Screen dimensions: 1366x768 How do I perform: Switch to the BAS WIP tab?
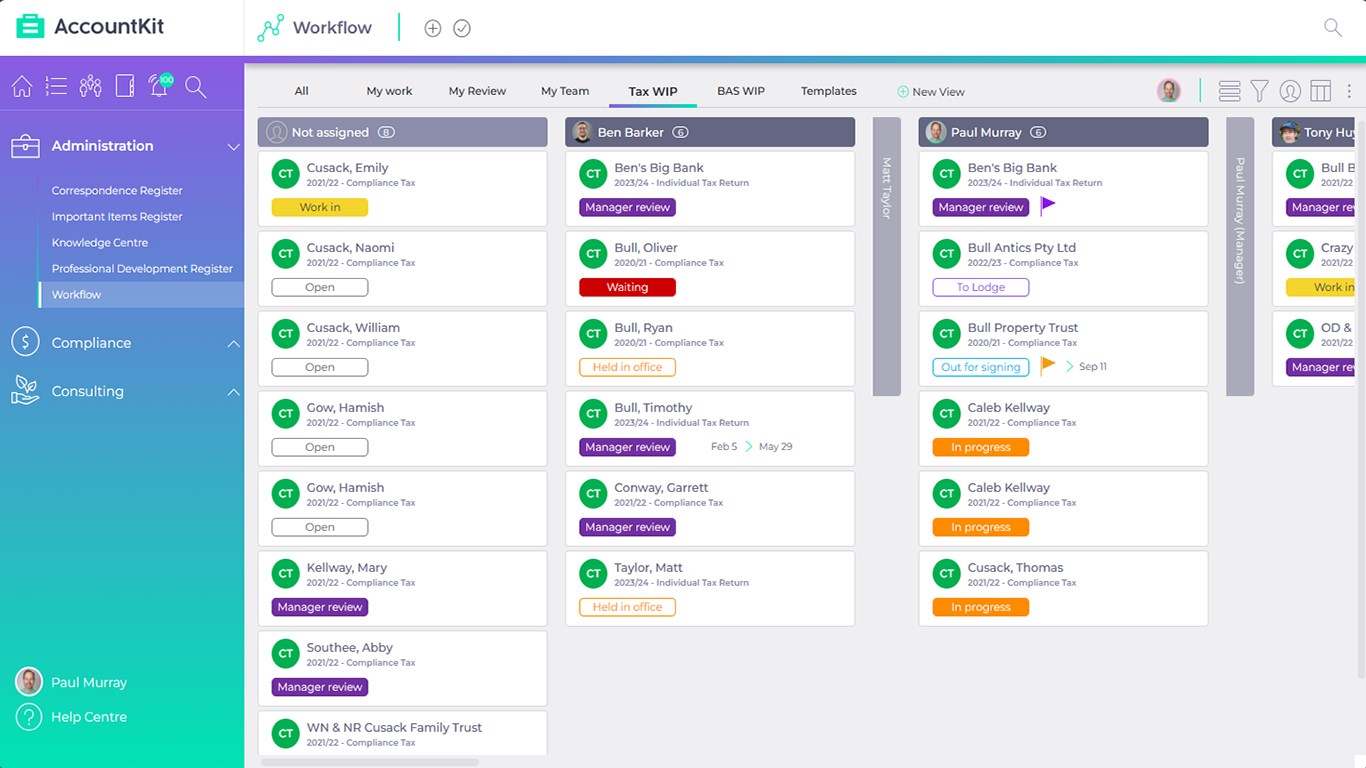(x=741, y=91)
